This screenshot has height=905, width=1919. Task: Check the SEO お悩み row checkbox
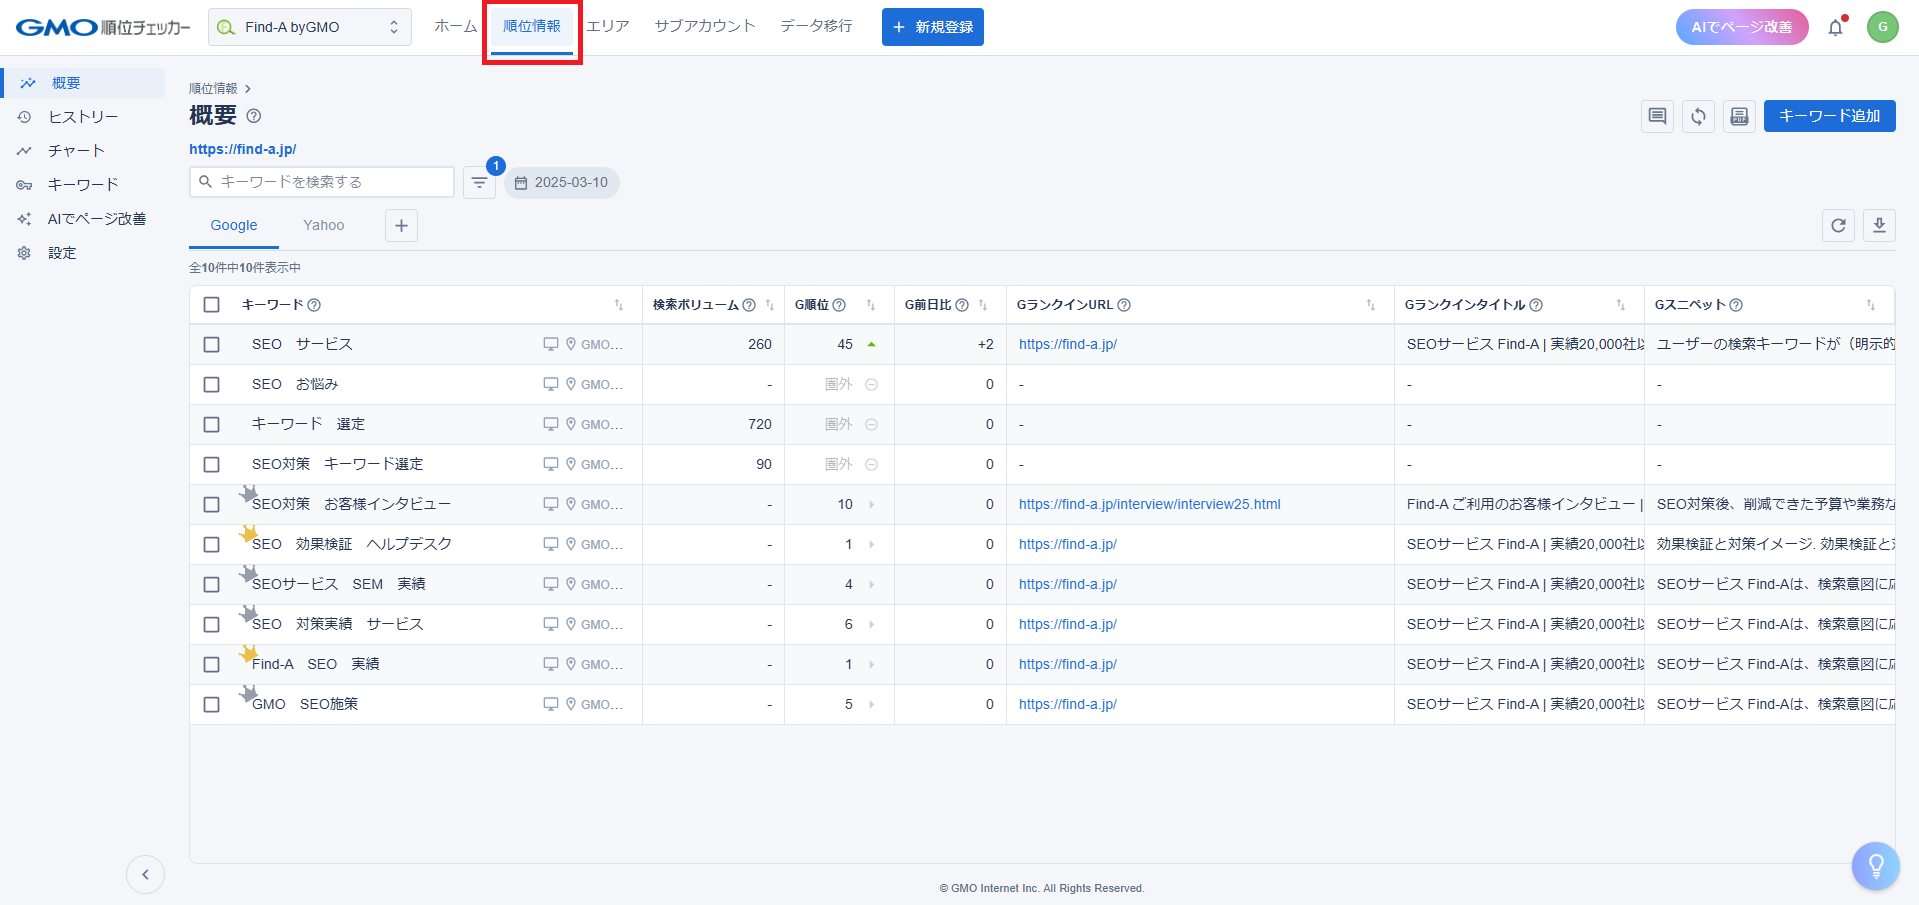point(211,384)
